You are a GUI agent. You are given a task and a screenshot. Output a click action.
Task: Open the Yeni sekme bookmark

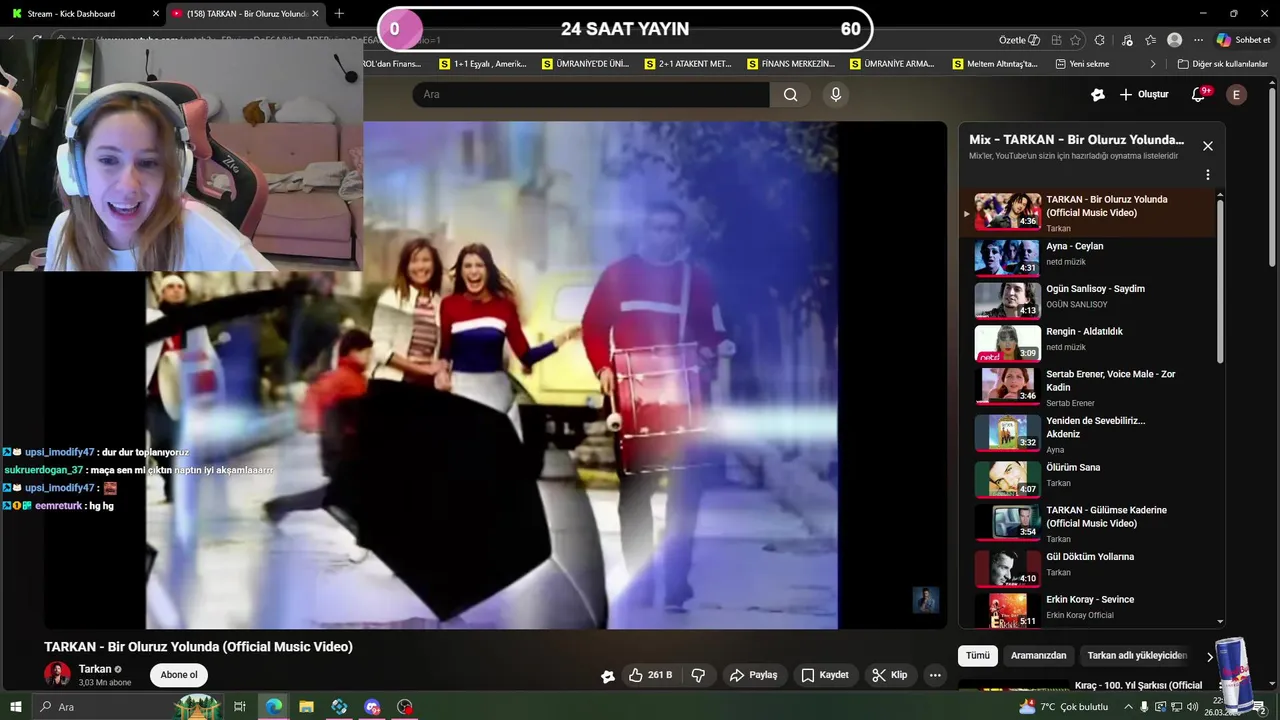1083,64
